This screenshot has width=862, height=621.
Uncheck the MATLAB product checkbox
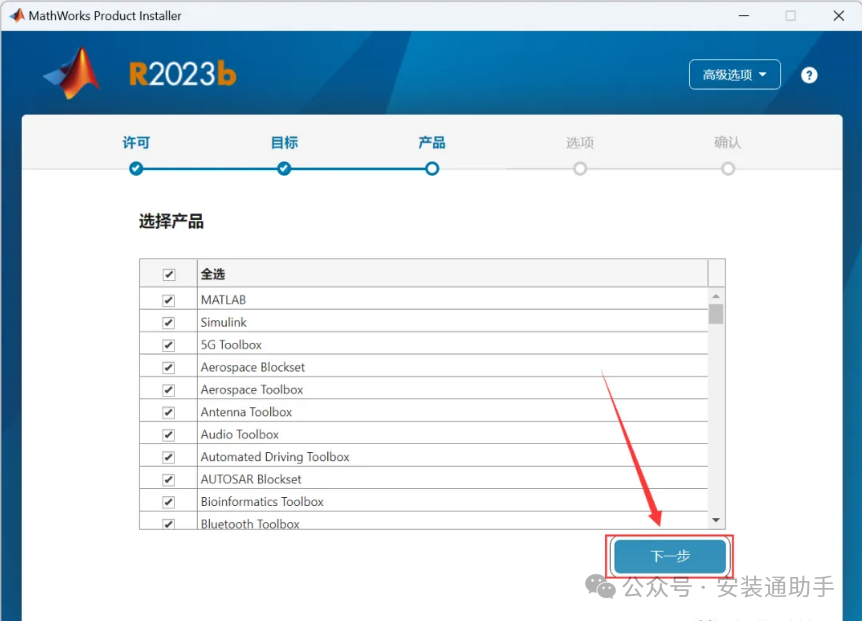[169, 300]
